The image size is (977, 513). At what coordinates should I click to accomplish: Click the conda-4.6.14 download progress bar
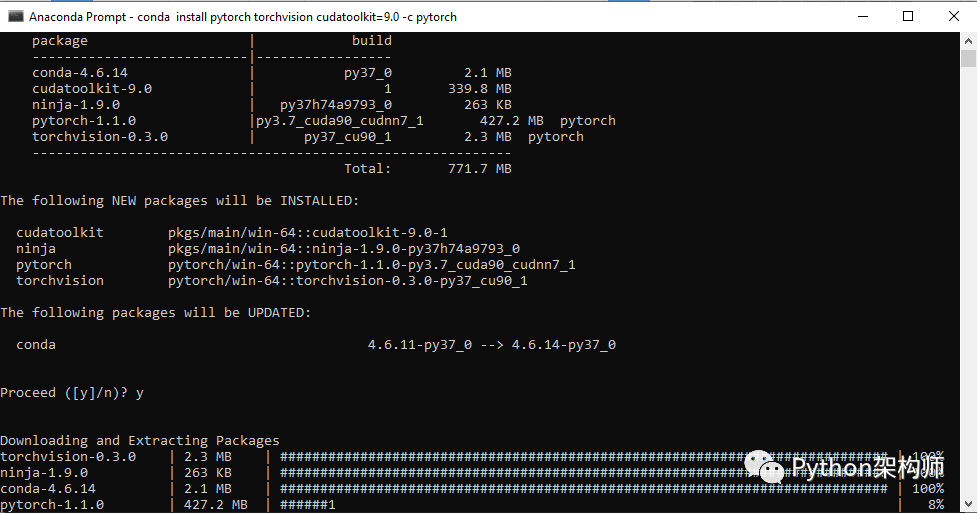[x=584, y=489]
